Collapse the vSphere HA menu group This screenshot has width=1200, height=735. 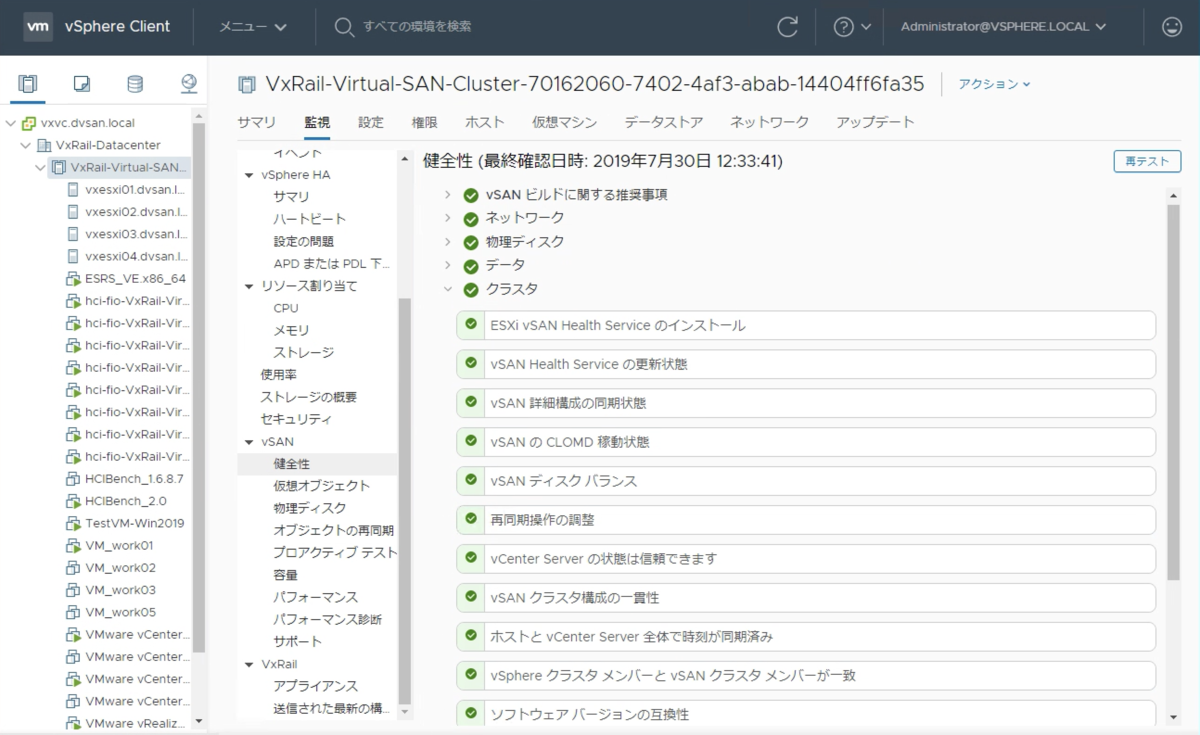point(249,175)
